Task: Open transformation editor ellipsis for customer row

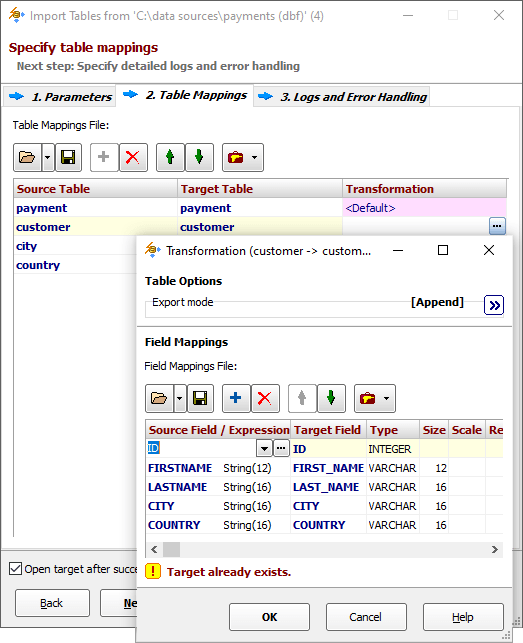Action: 497,226
